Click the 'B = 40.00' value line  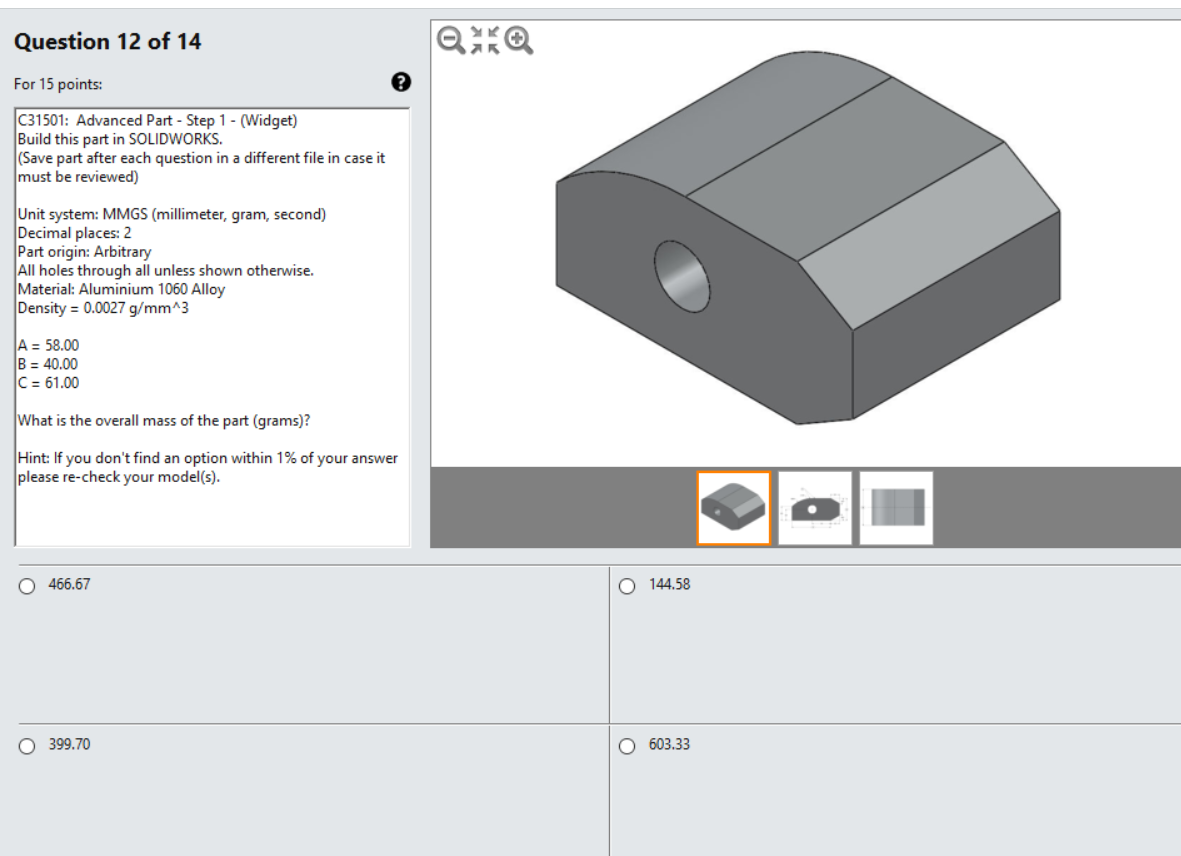[x=47, y=364]
